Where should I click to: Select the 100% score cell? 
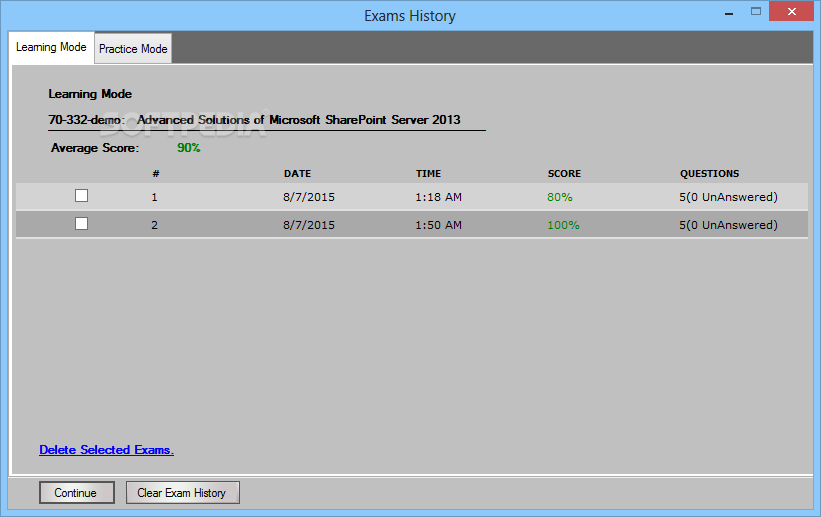pyautogui.click(x=563, y=225)
